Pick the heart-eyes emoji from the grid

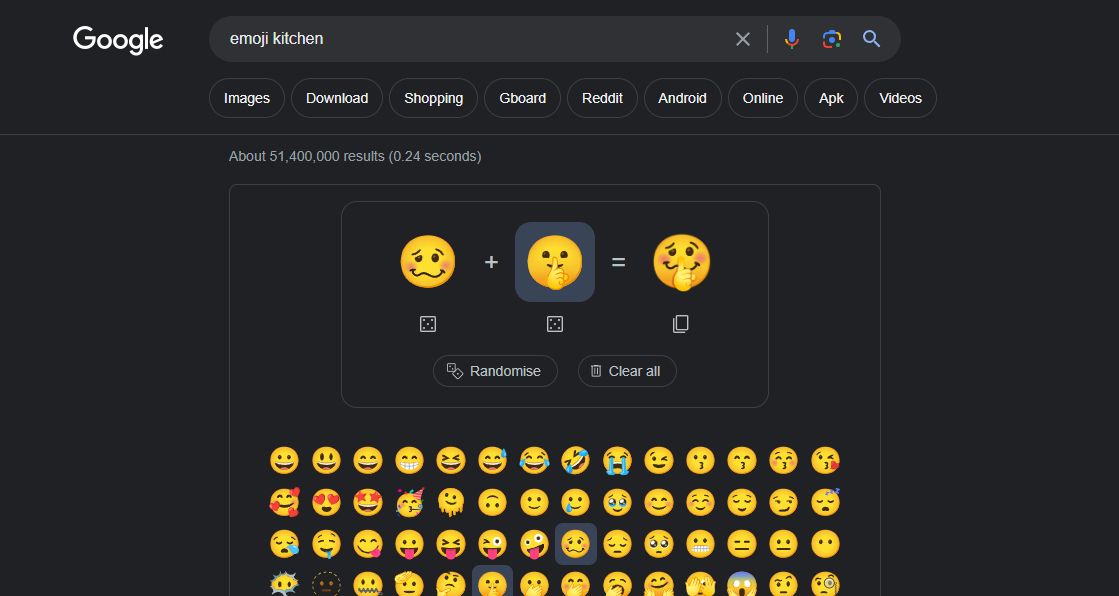(x=325, y=501)
